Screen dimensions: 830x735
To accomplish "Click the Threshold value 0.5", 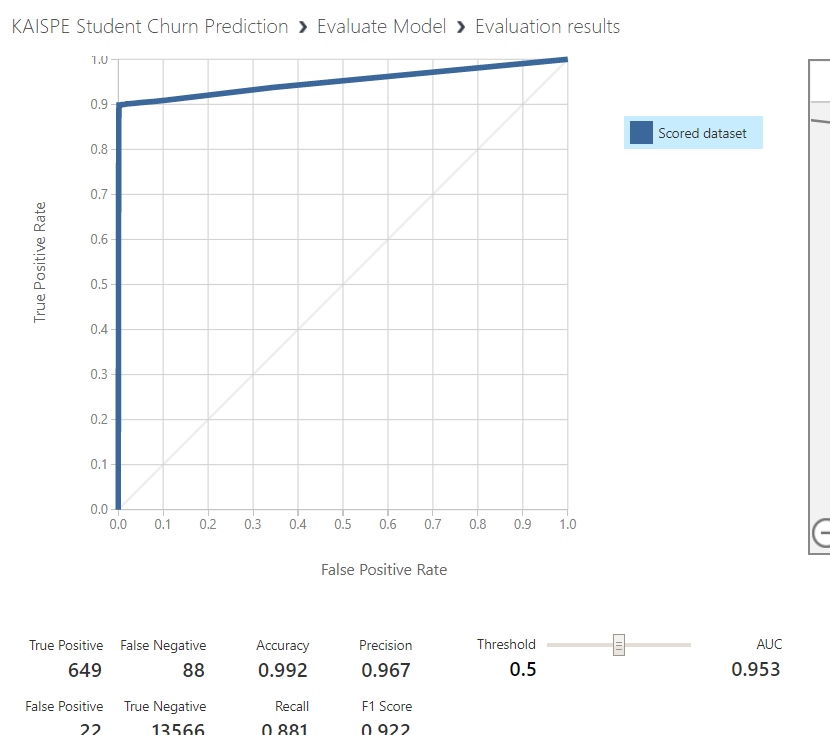I will click(523, 669).
